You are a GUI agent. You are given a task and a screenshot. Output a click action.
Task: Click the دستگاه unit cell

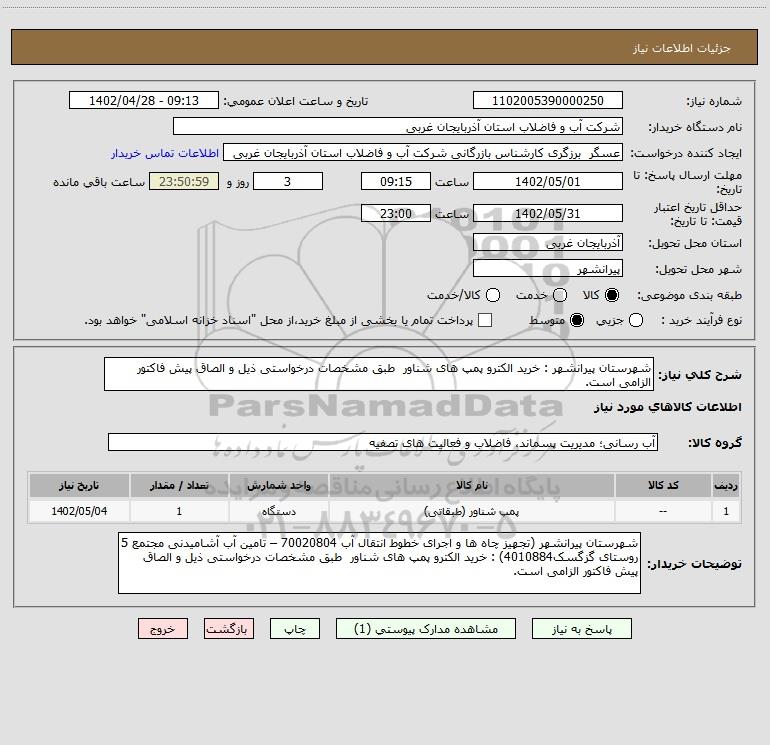click(x=278, y=511)
